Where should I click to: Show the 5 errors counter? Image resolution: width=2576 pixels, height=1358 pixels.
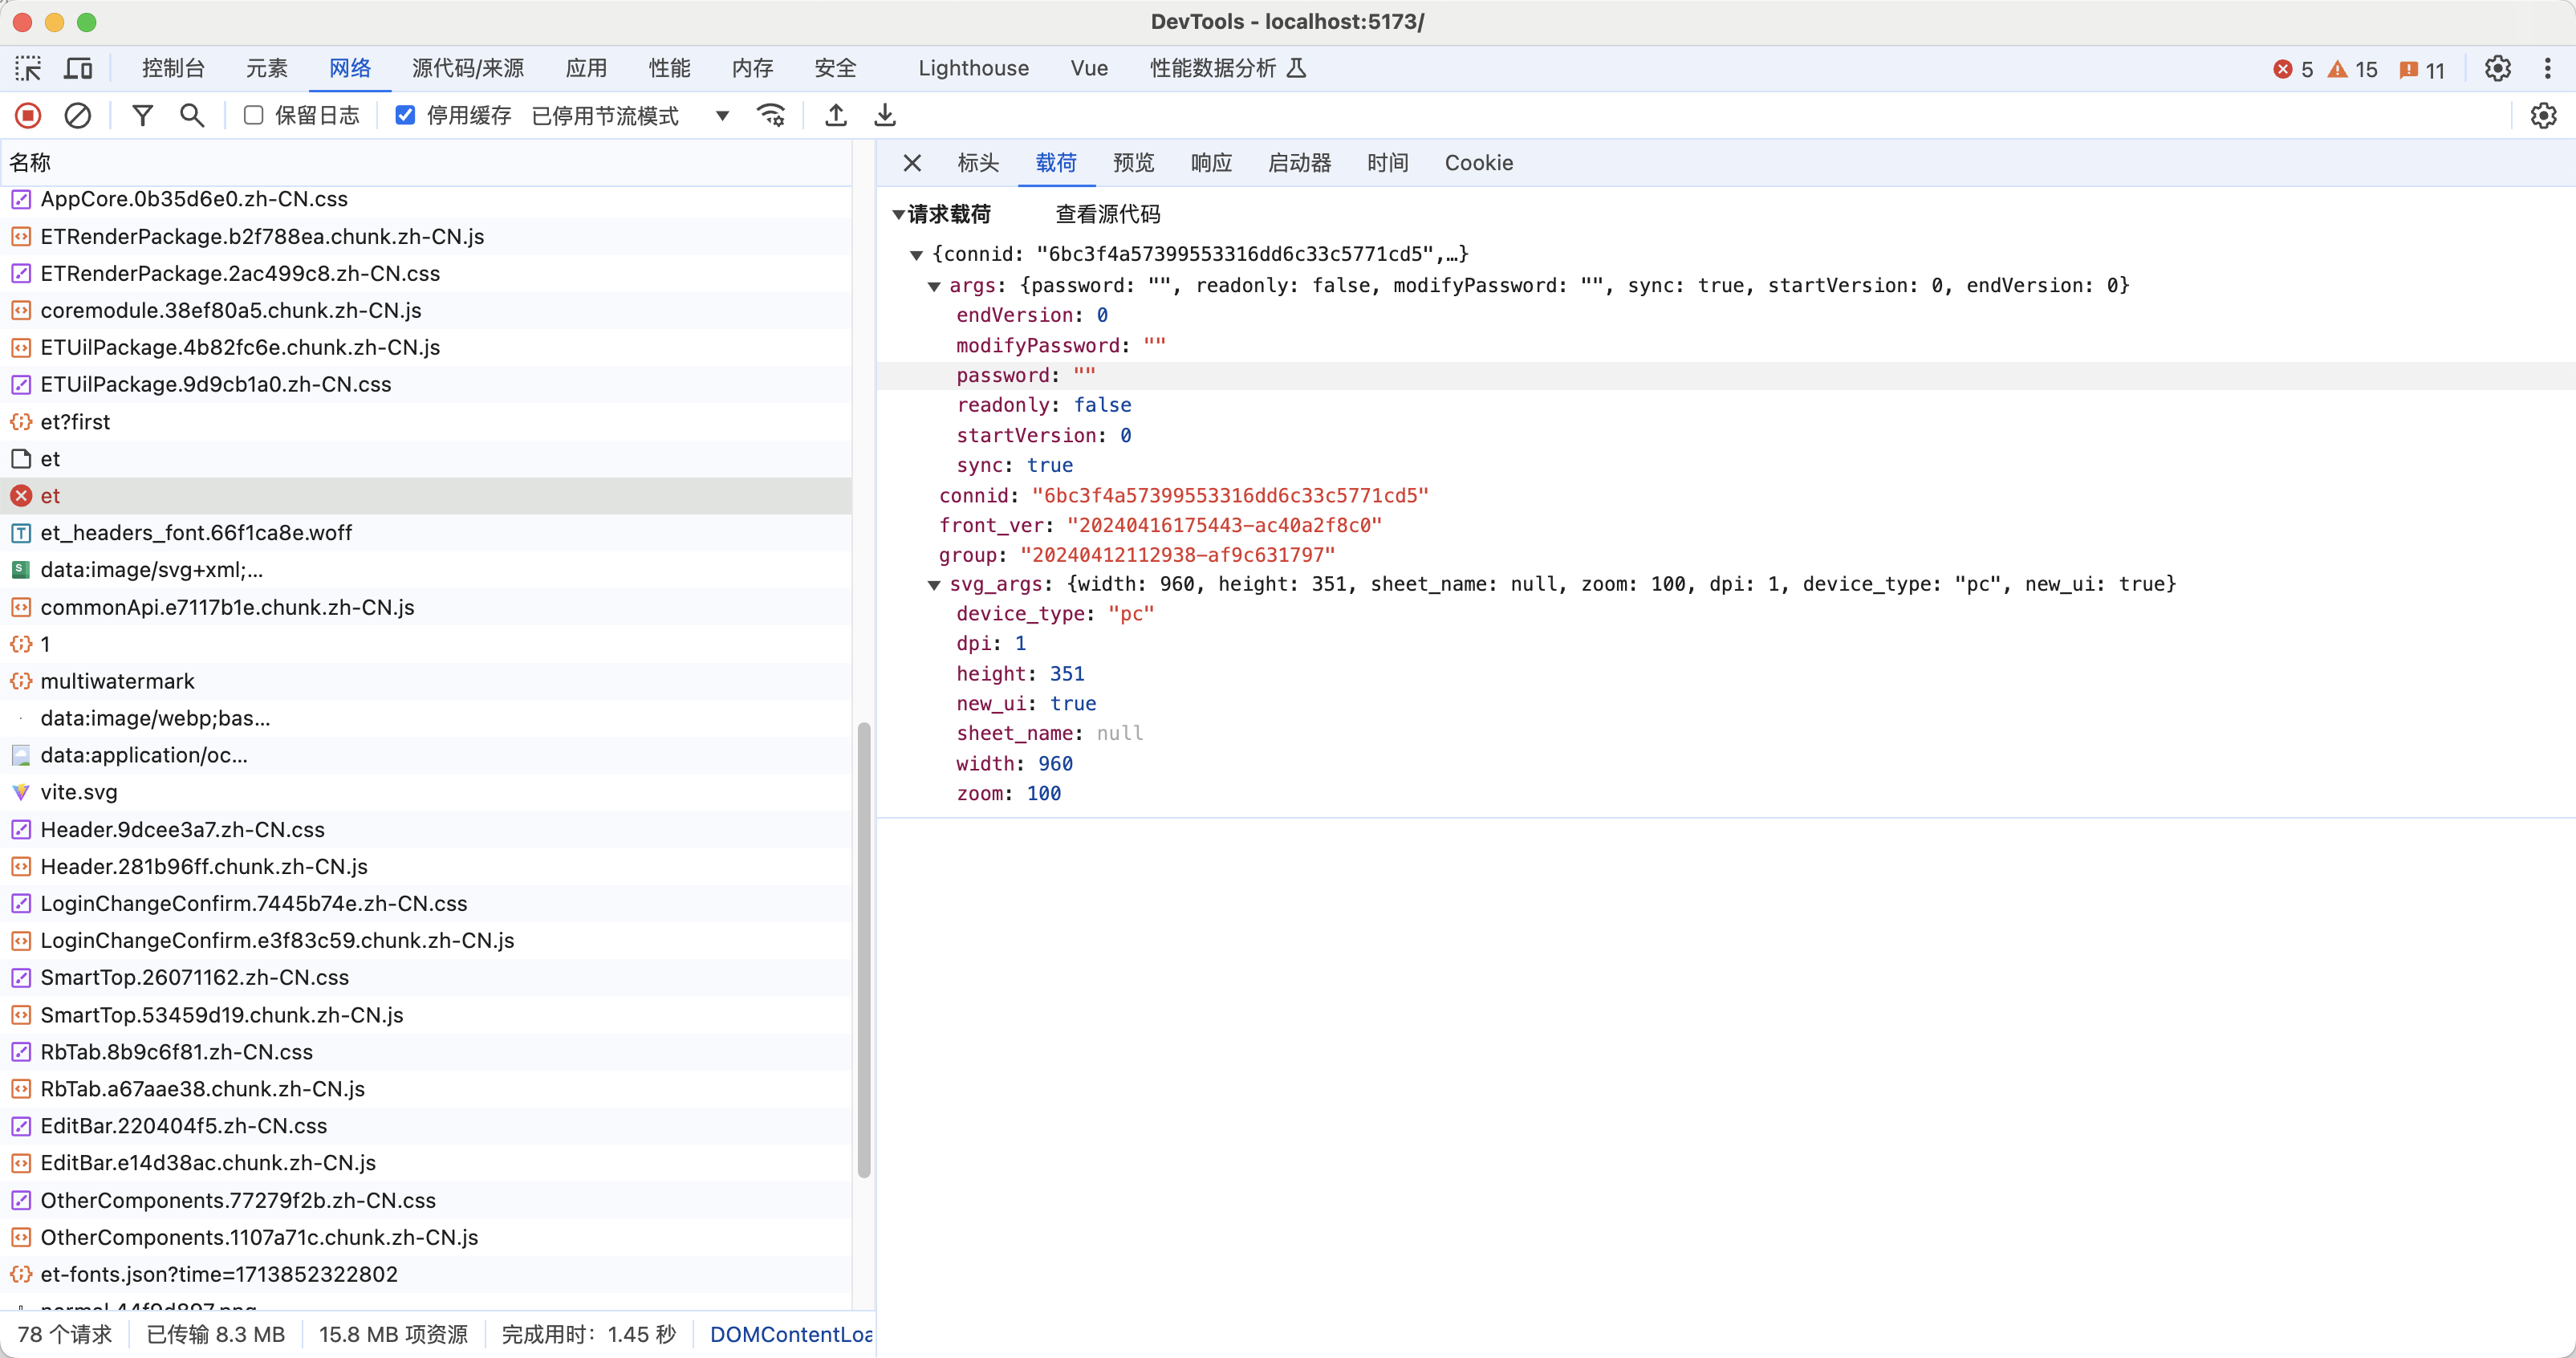click(2294, 69)
